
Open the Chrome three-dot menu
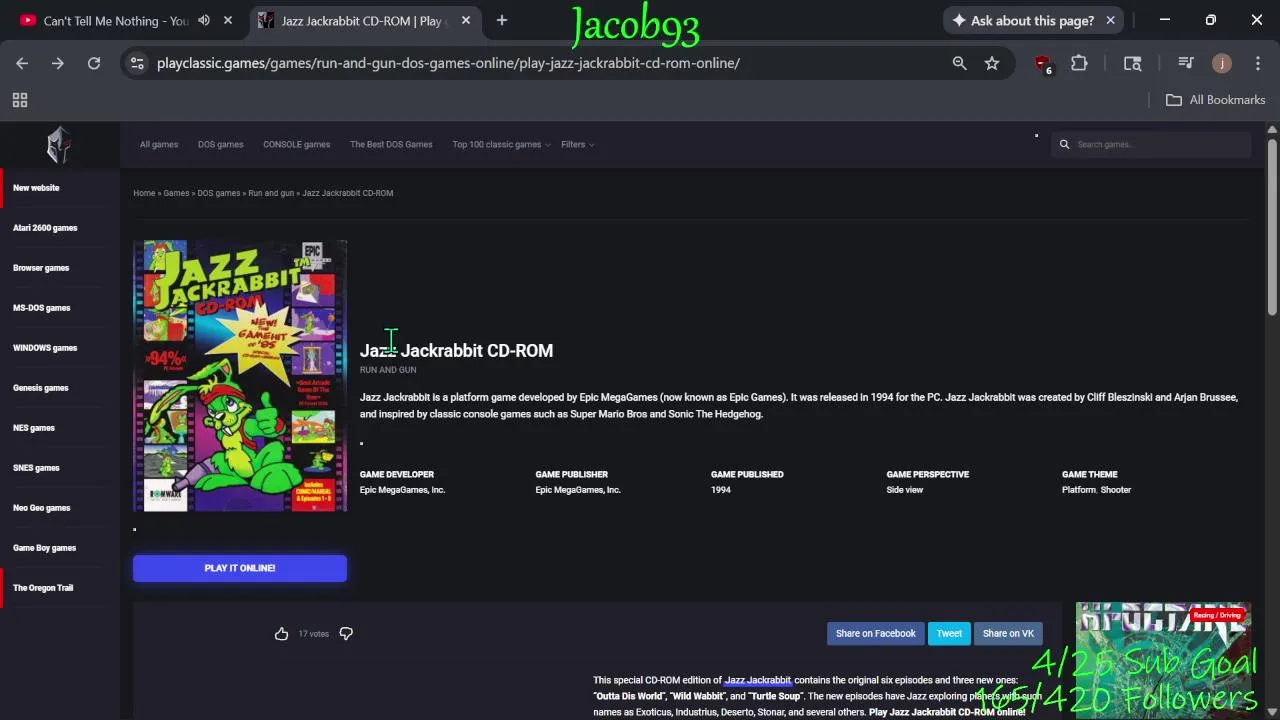1256,63
